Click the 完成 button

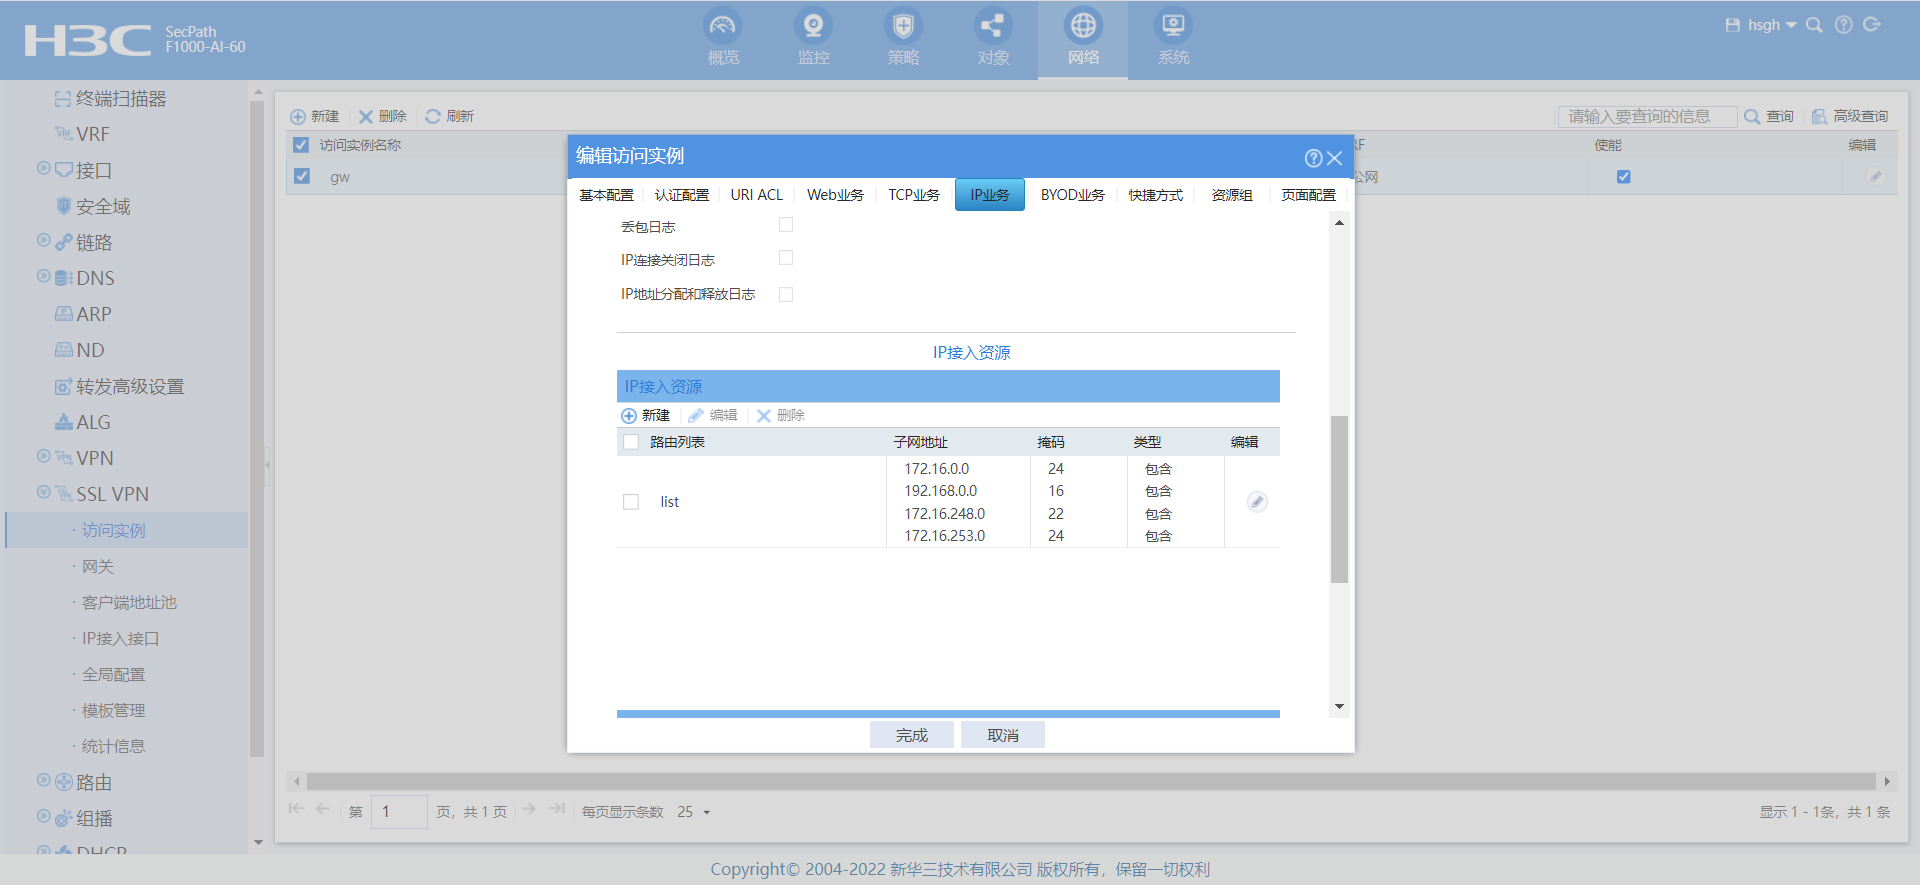[x=911, y=735]
